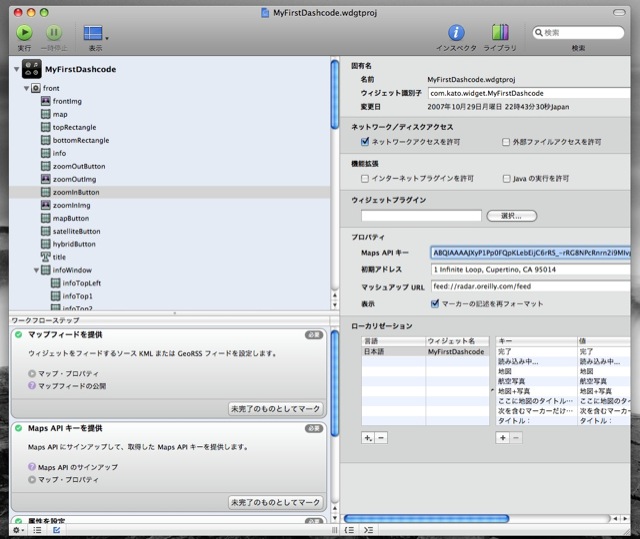Image resolution: width=640 pixels, height=539 pixels.
Task: Select the zoomInButton row
Action: click(x=169, y=192)
